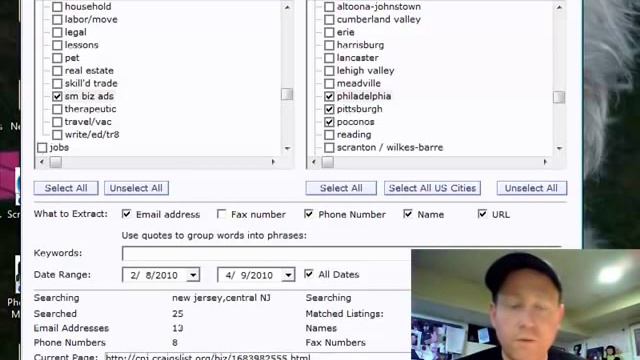Viewport: 640px width, 360px height.
Task: Enable the lessons category checkbox
Action: 57,45
